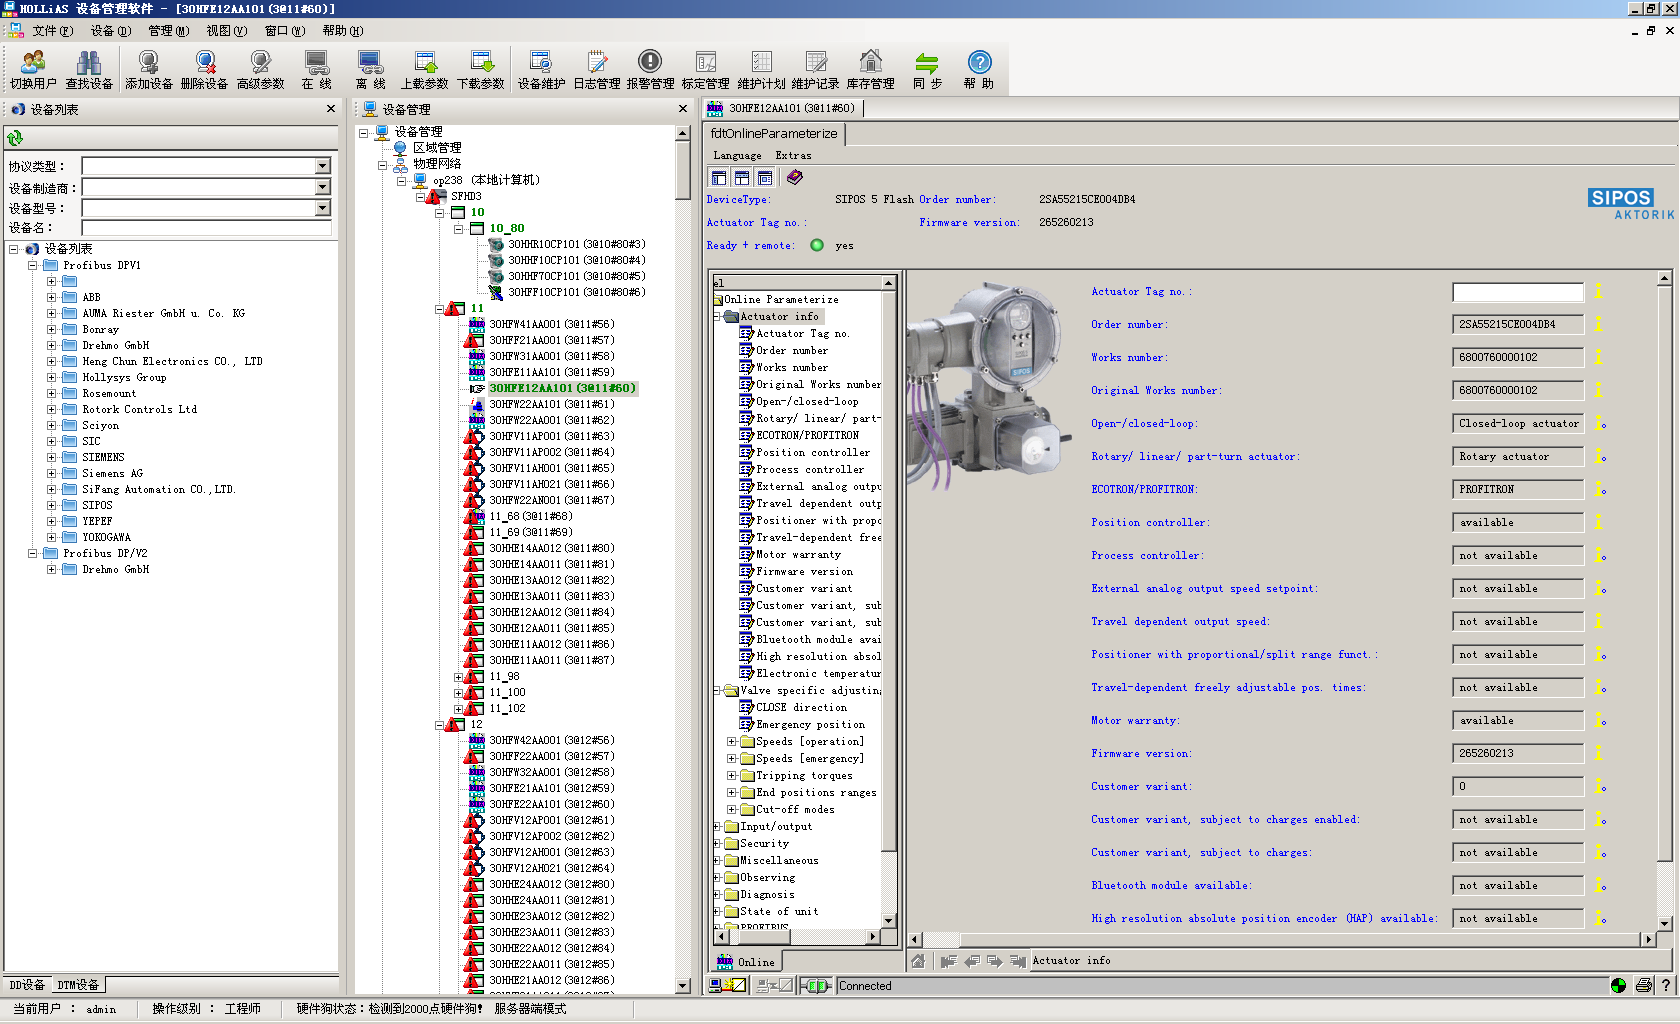Open the Extras menu
The image size is (1680, 1024).
(x=793, y=156)
